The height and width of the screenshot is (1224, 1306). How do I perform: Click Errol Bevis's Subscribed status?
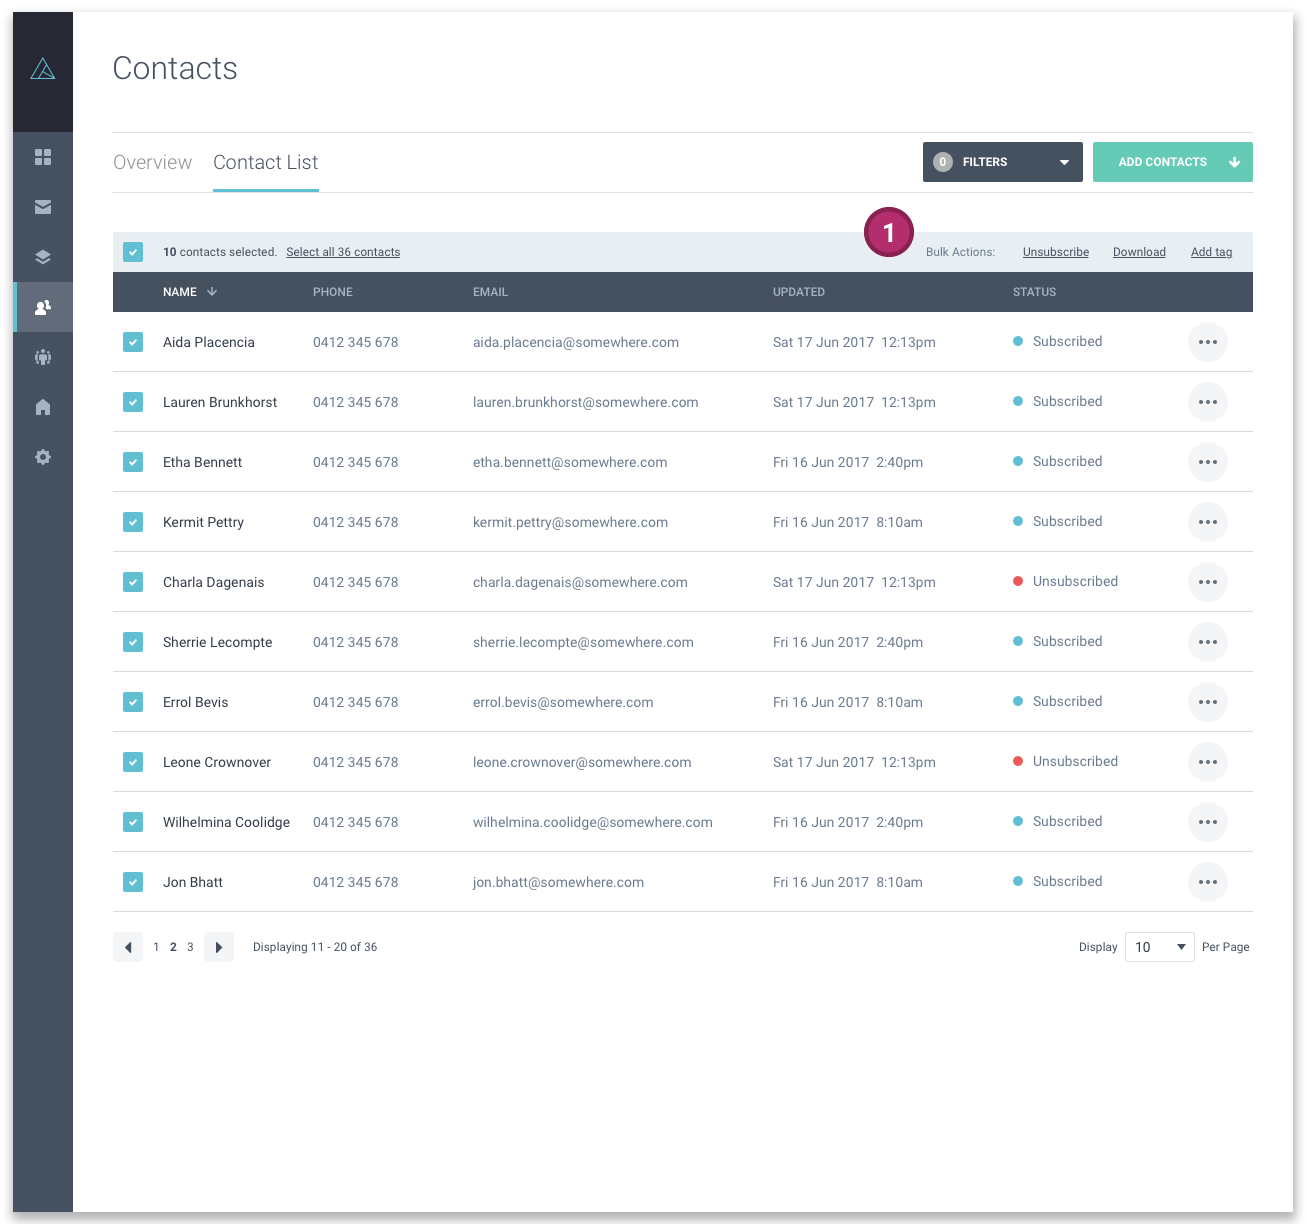pyautogui.click(x=1057, y=701)
